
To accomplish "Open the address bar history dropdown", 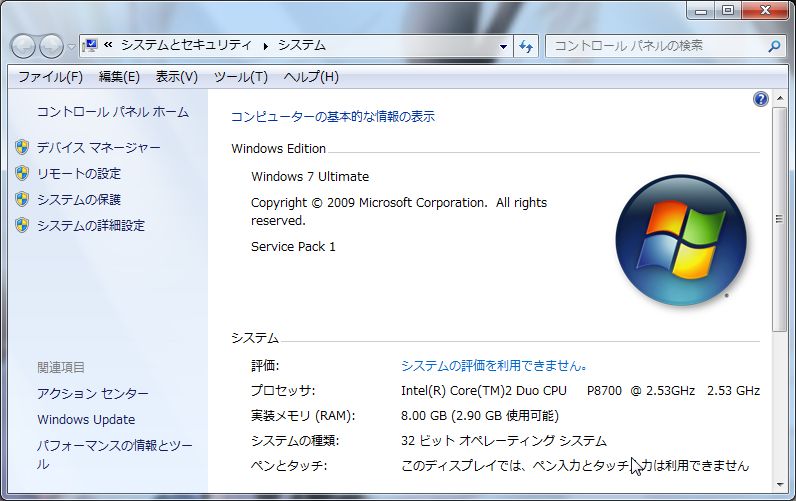I will click(503, 47).
